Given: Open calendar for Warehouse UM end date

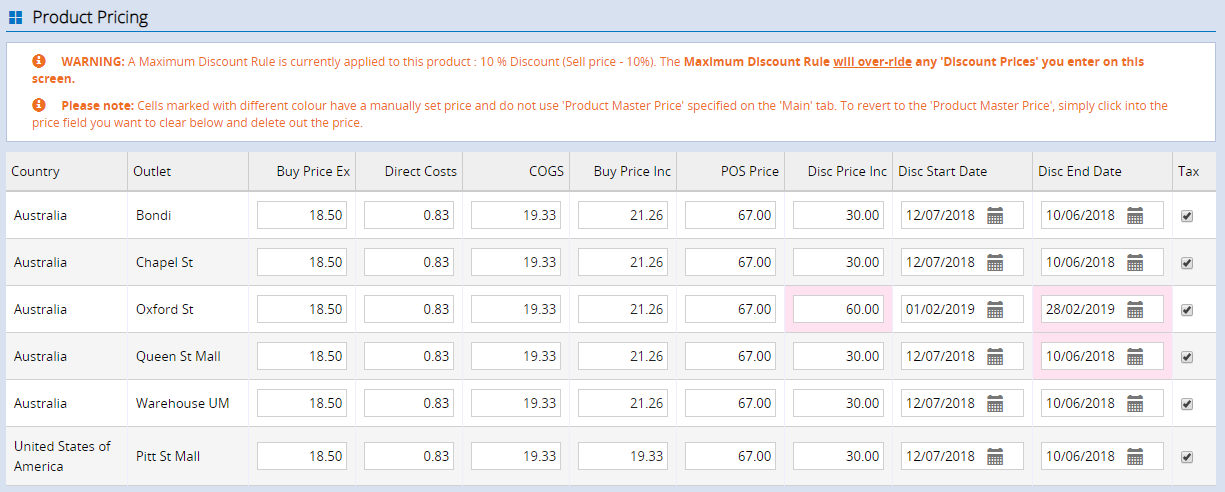Looking at the screenshot, I should [x=1135, y=403].
